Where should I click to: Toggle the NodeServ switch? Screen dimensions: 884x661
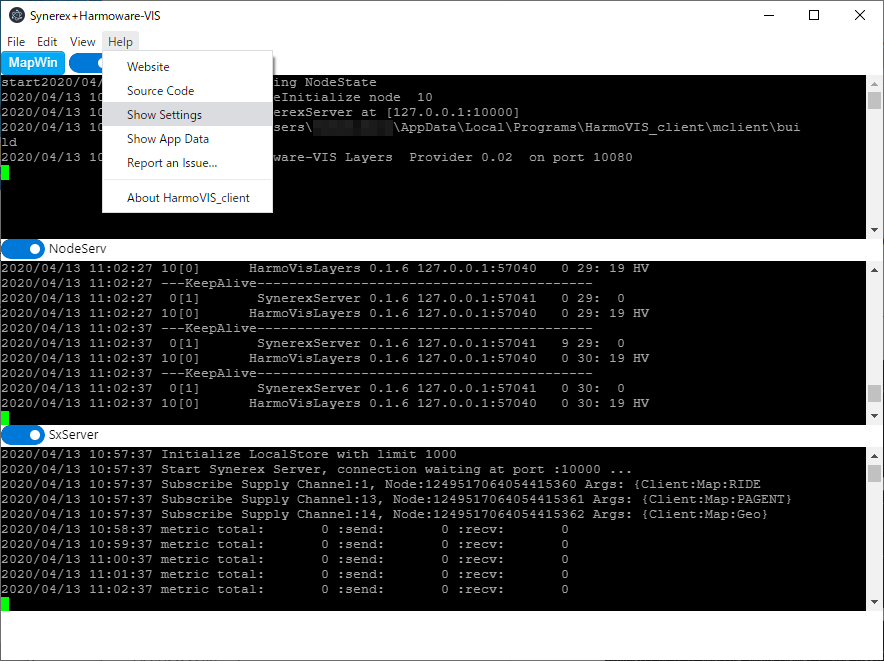click(23, 249)
